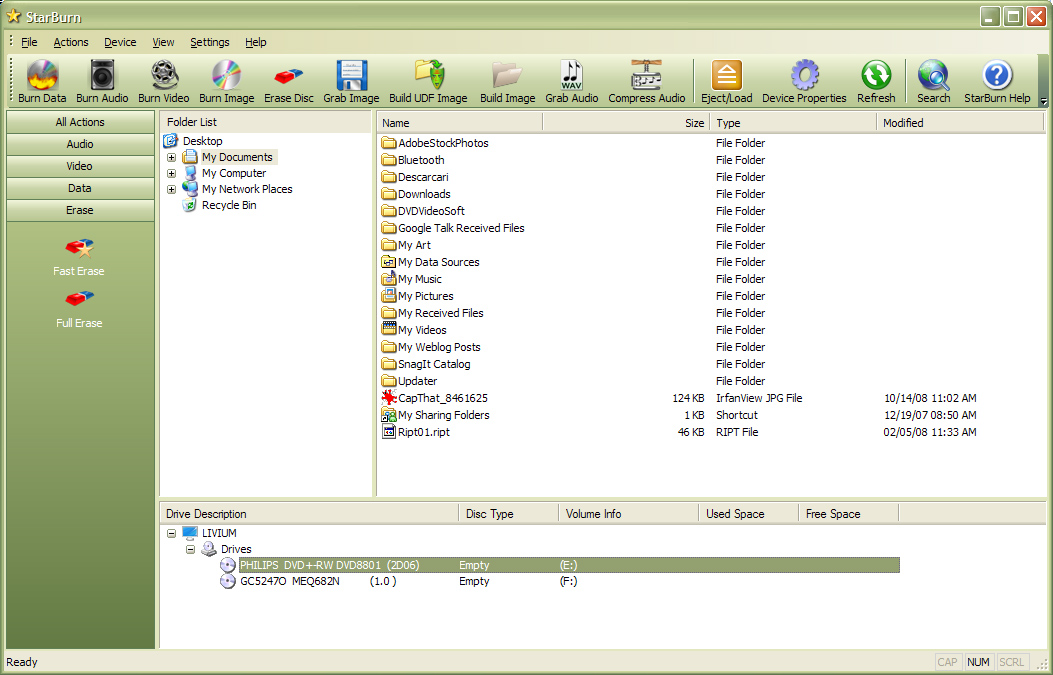Open the Burn Audio tool
This screenshot has width=1053, height=675.
102,81
